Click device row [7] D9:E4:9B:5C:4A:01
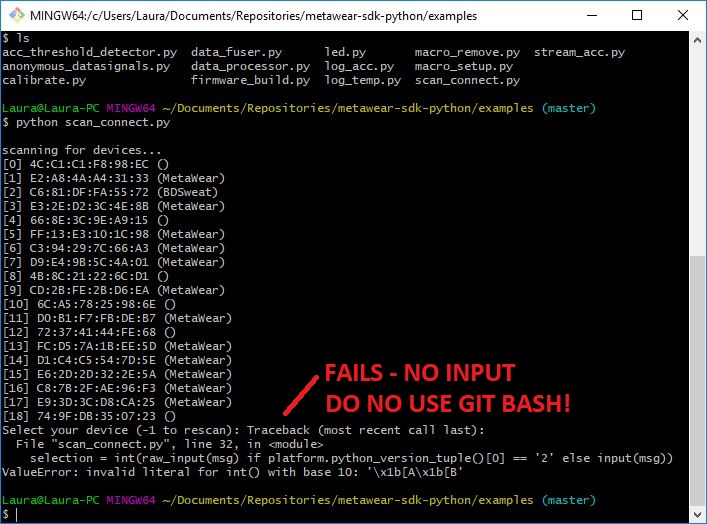707x524 pixels. pos(114,262)
